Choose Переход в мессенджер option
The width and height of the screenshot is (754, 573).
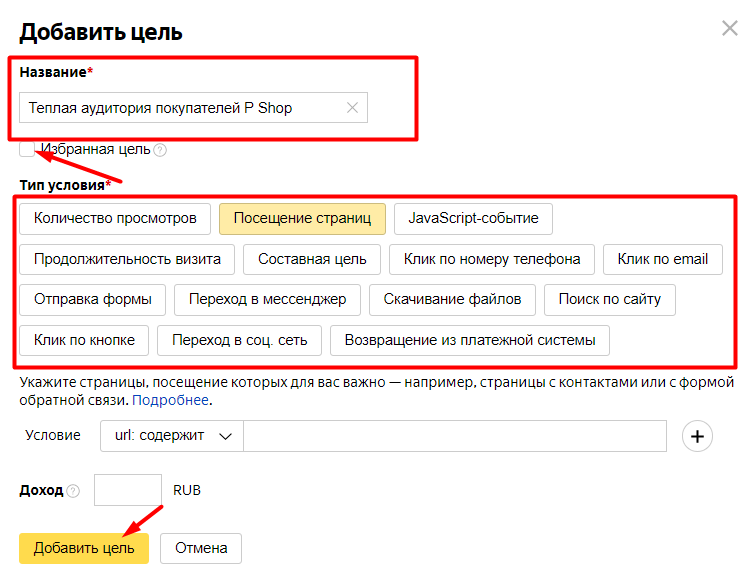(267, 300)
